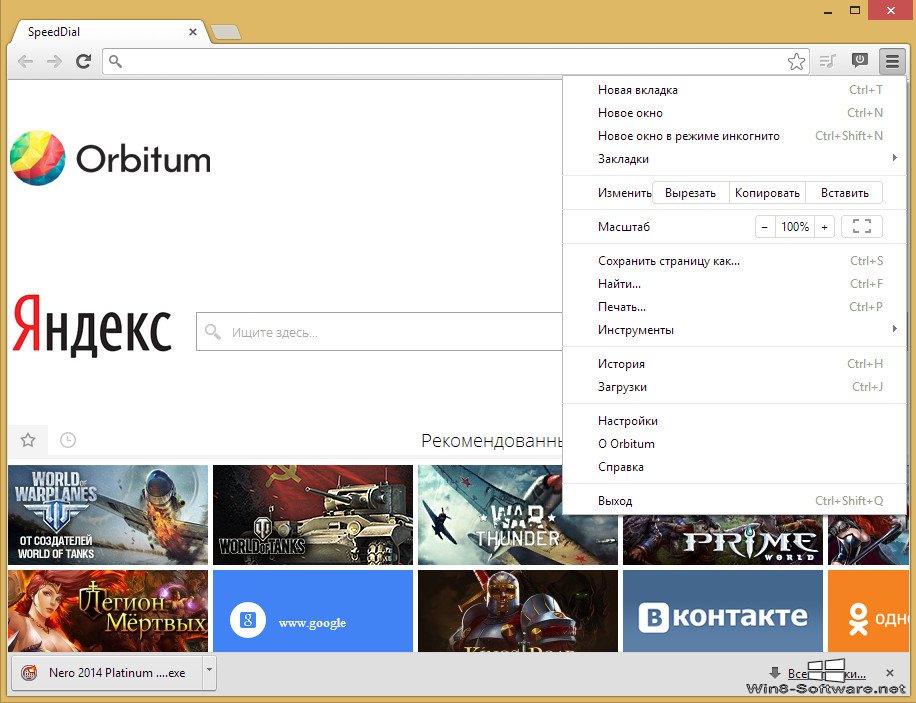Open the Nero 2014 Platinum downloaded file
The image size is (916, 703).
[x=107, y=673]
